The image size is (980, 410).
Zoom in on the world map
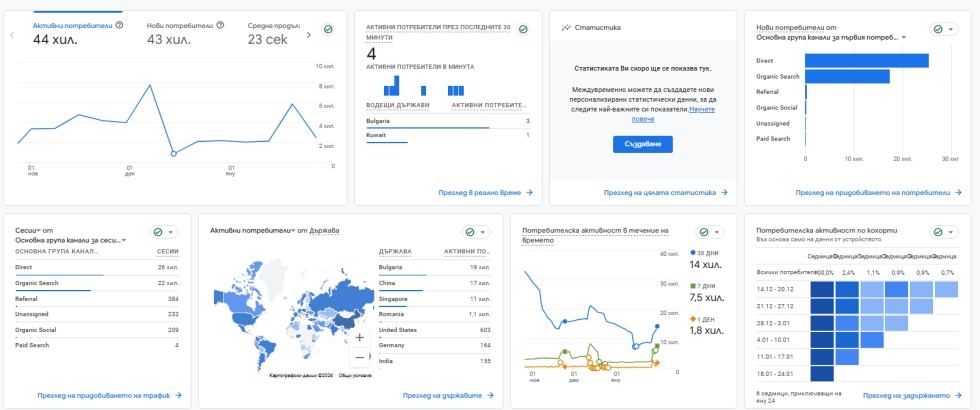click(x=359, y=337)
